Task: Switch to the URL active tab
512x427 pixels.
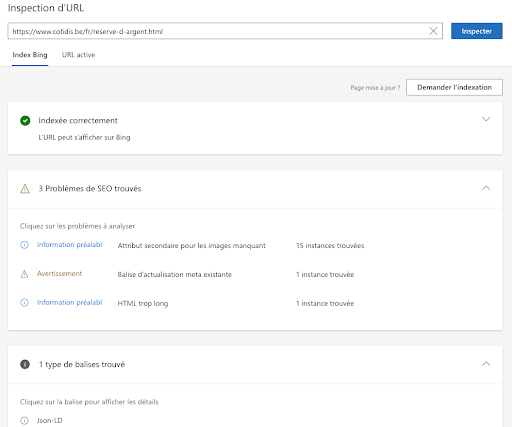Action: [x=78, y=55]
